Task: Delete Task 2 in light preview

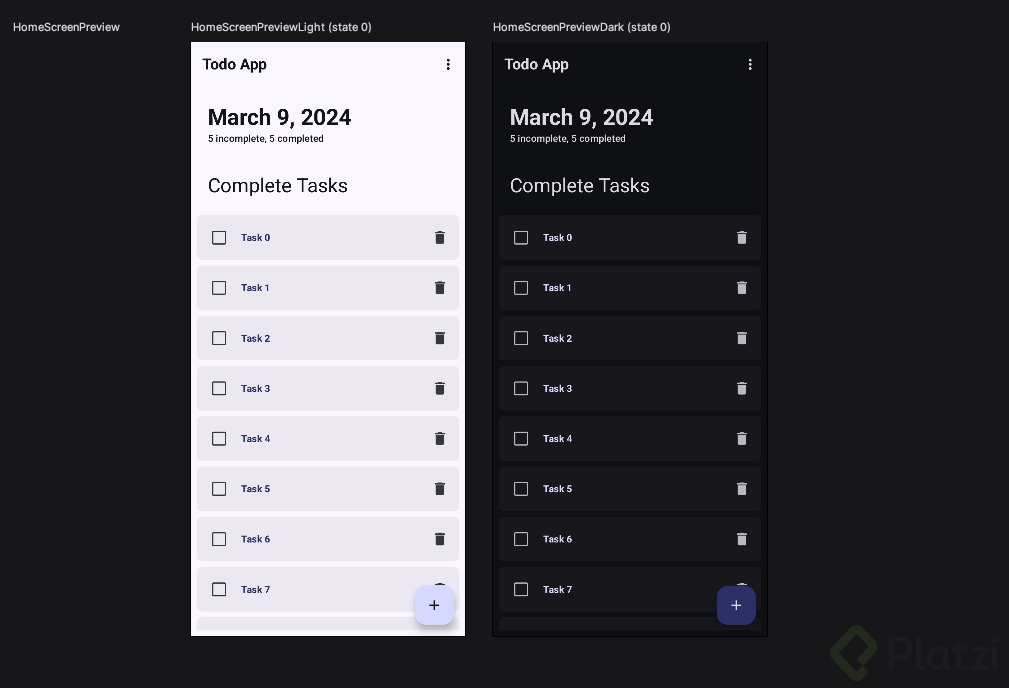Action: tap(440, 338)
